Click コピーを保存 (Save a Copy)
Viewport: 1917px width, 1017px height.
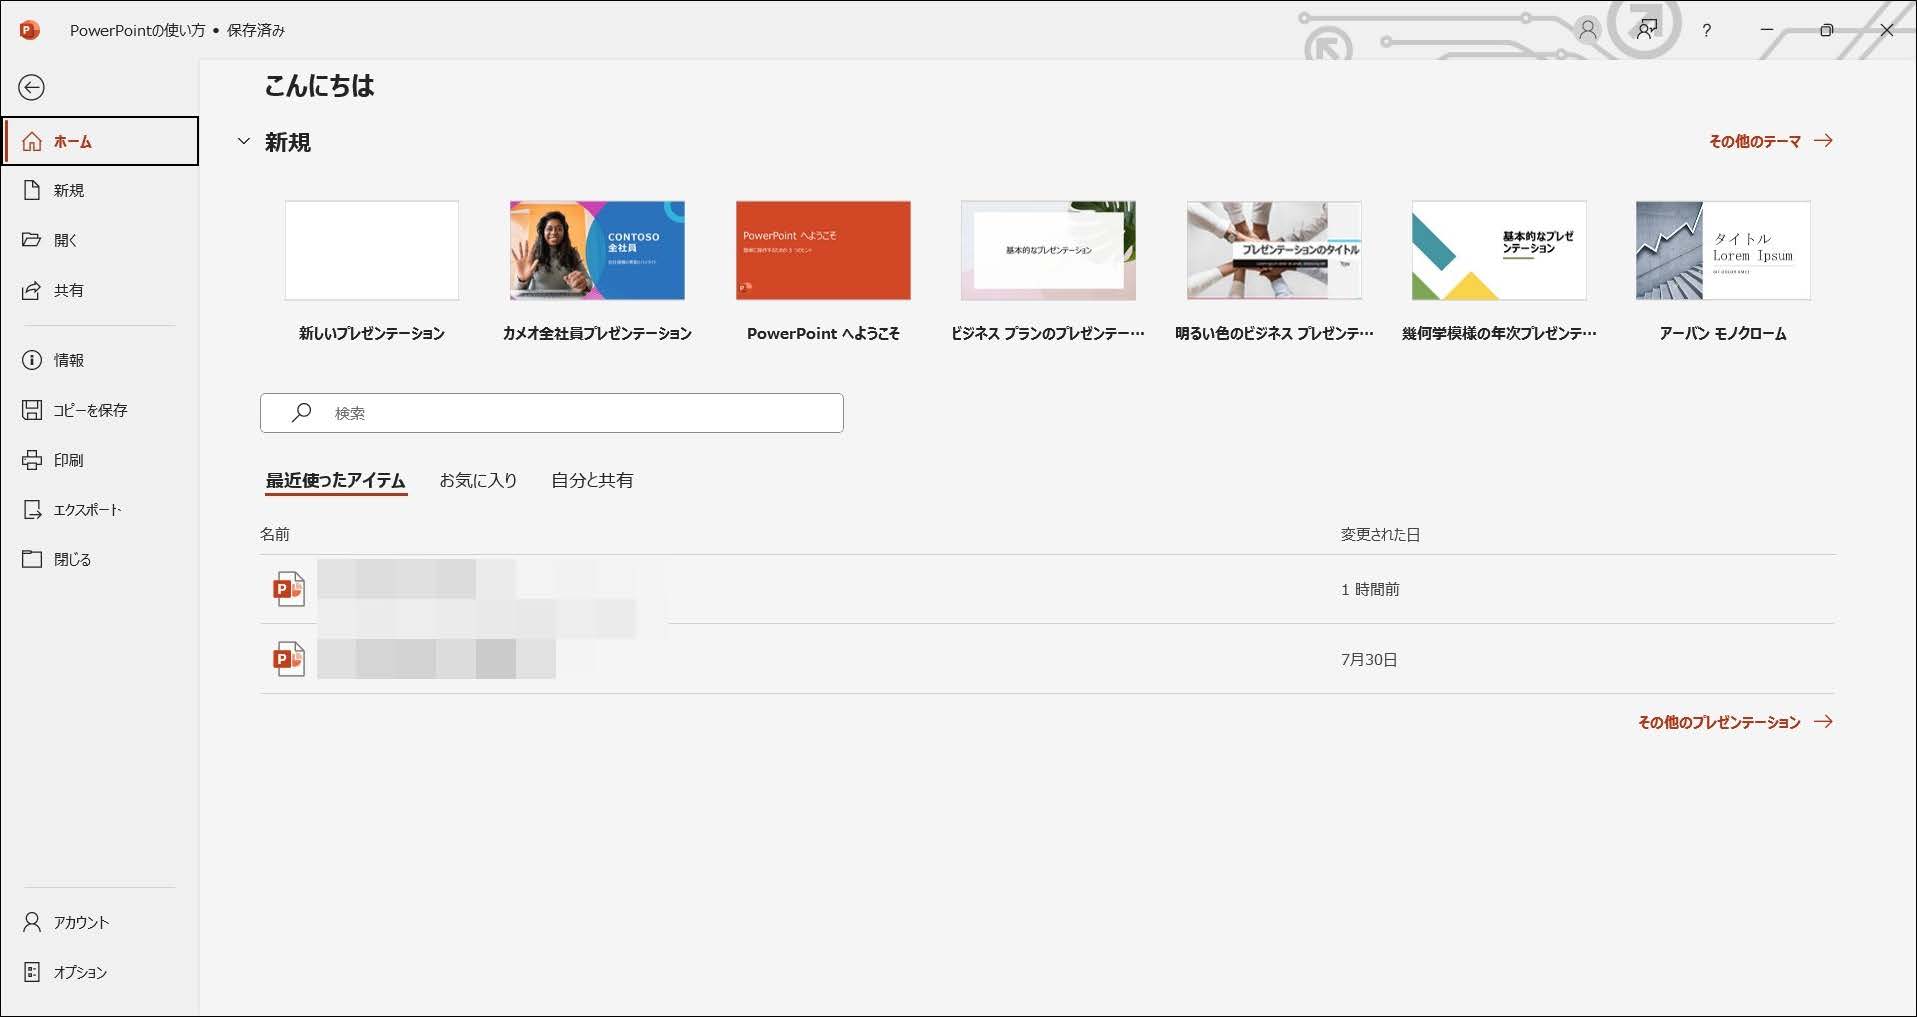pos(89,410)
